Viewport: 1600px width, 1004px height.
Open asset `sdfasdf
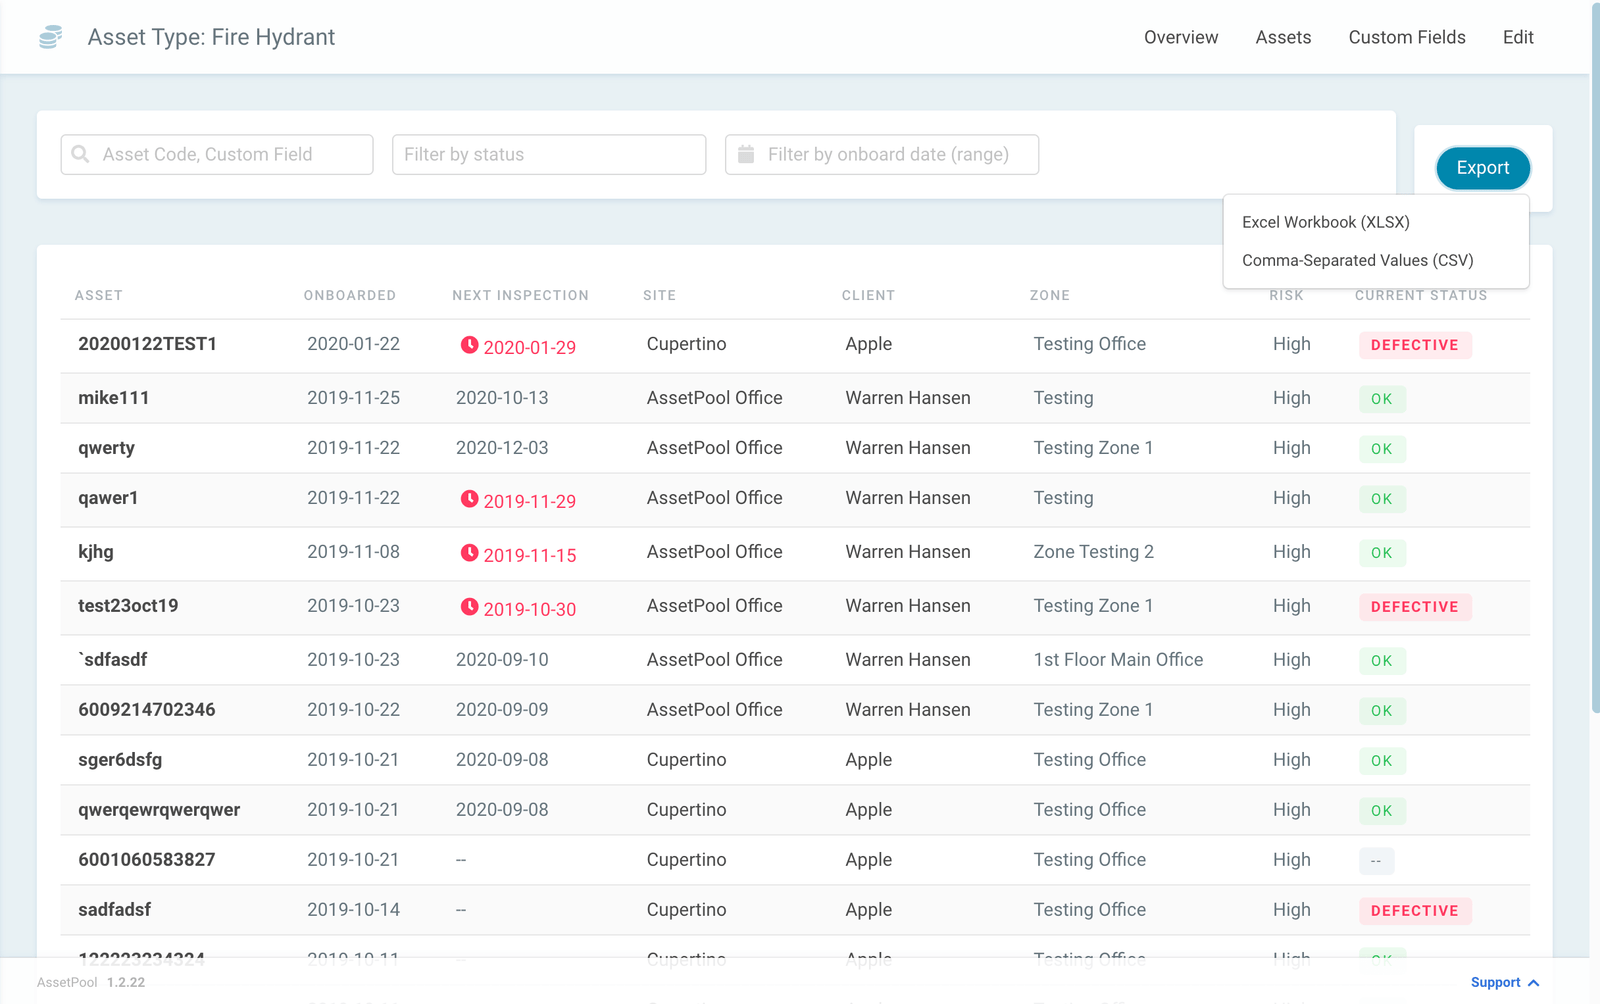coord(113,660)
